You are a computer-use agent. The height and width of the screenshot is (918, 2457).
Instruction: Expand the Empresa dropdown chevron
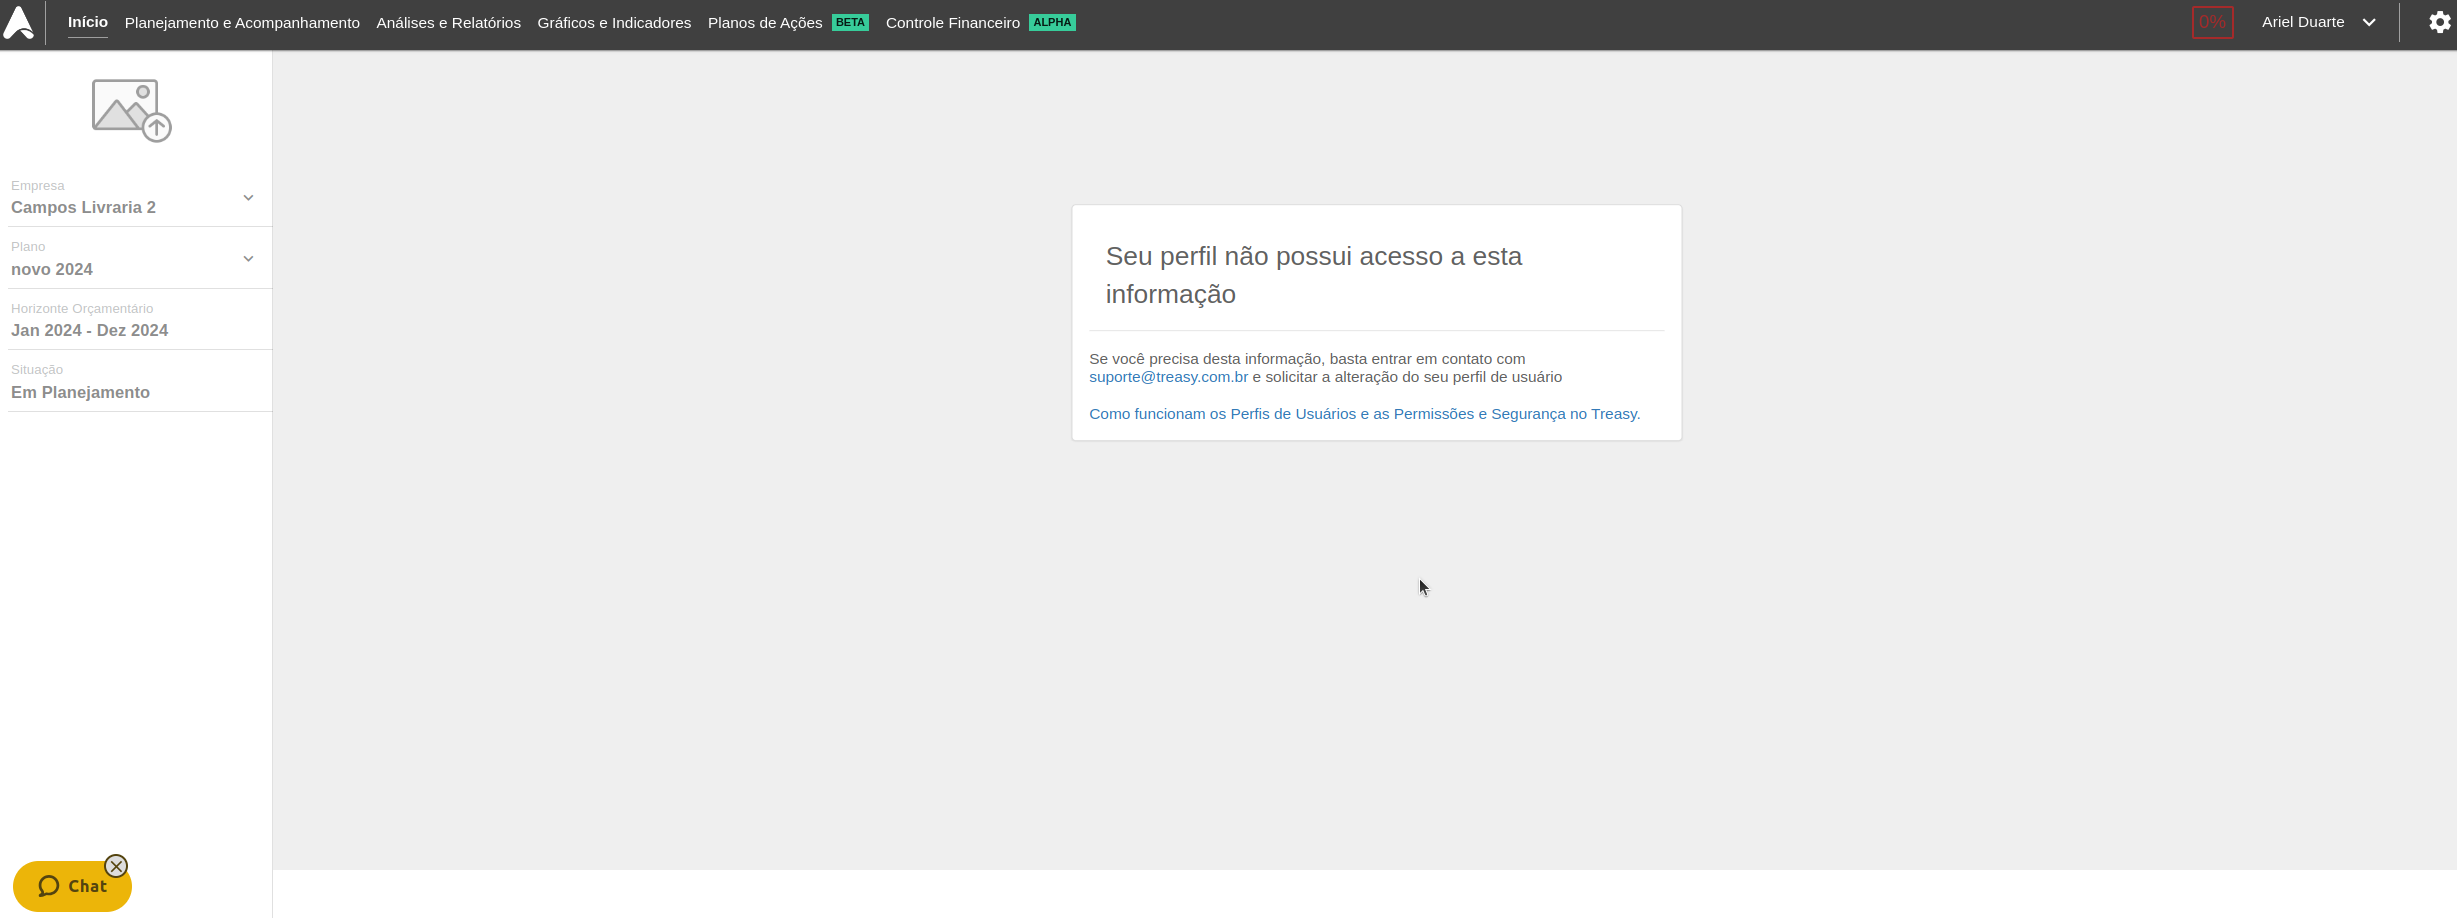click(x=248, y=198)
